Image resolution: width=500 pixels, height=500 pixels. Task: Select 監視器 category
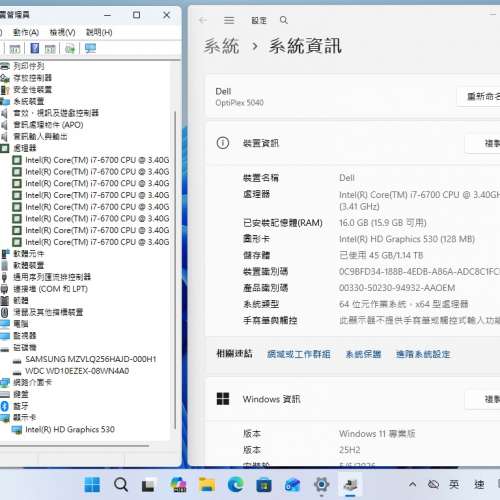click(x=25, y=336)
